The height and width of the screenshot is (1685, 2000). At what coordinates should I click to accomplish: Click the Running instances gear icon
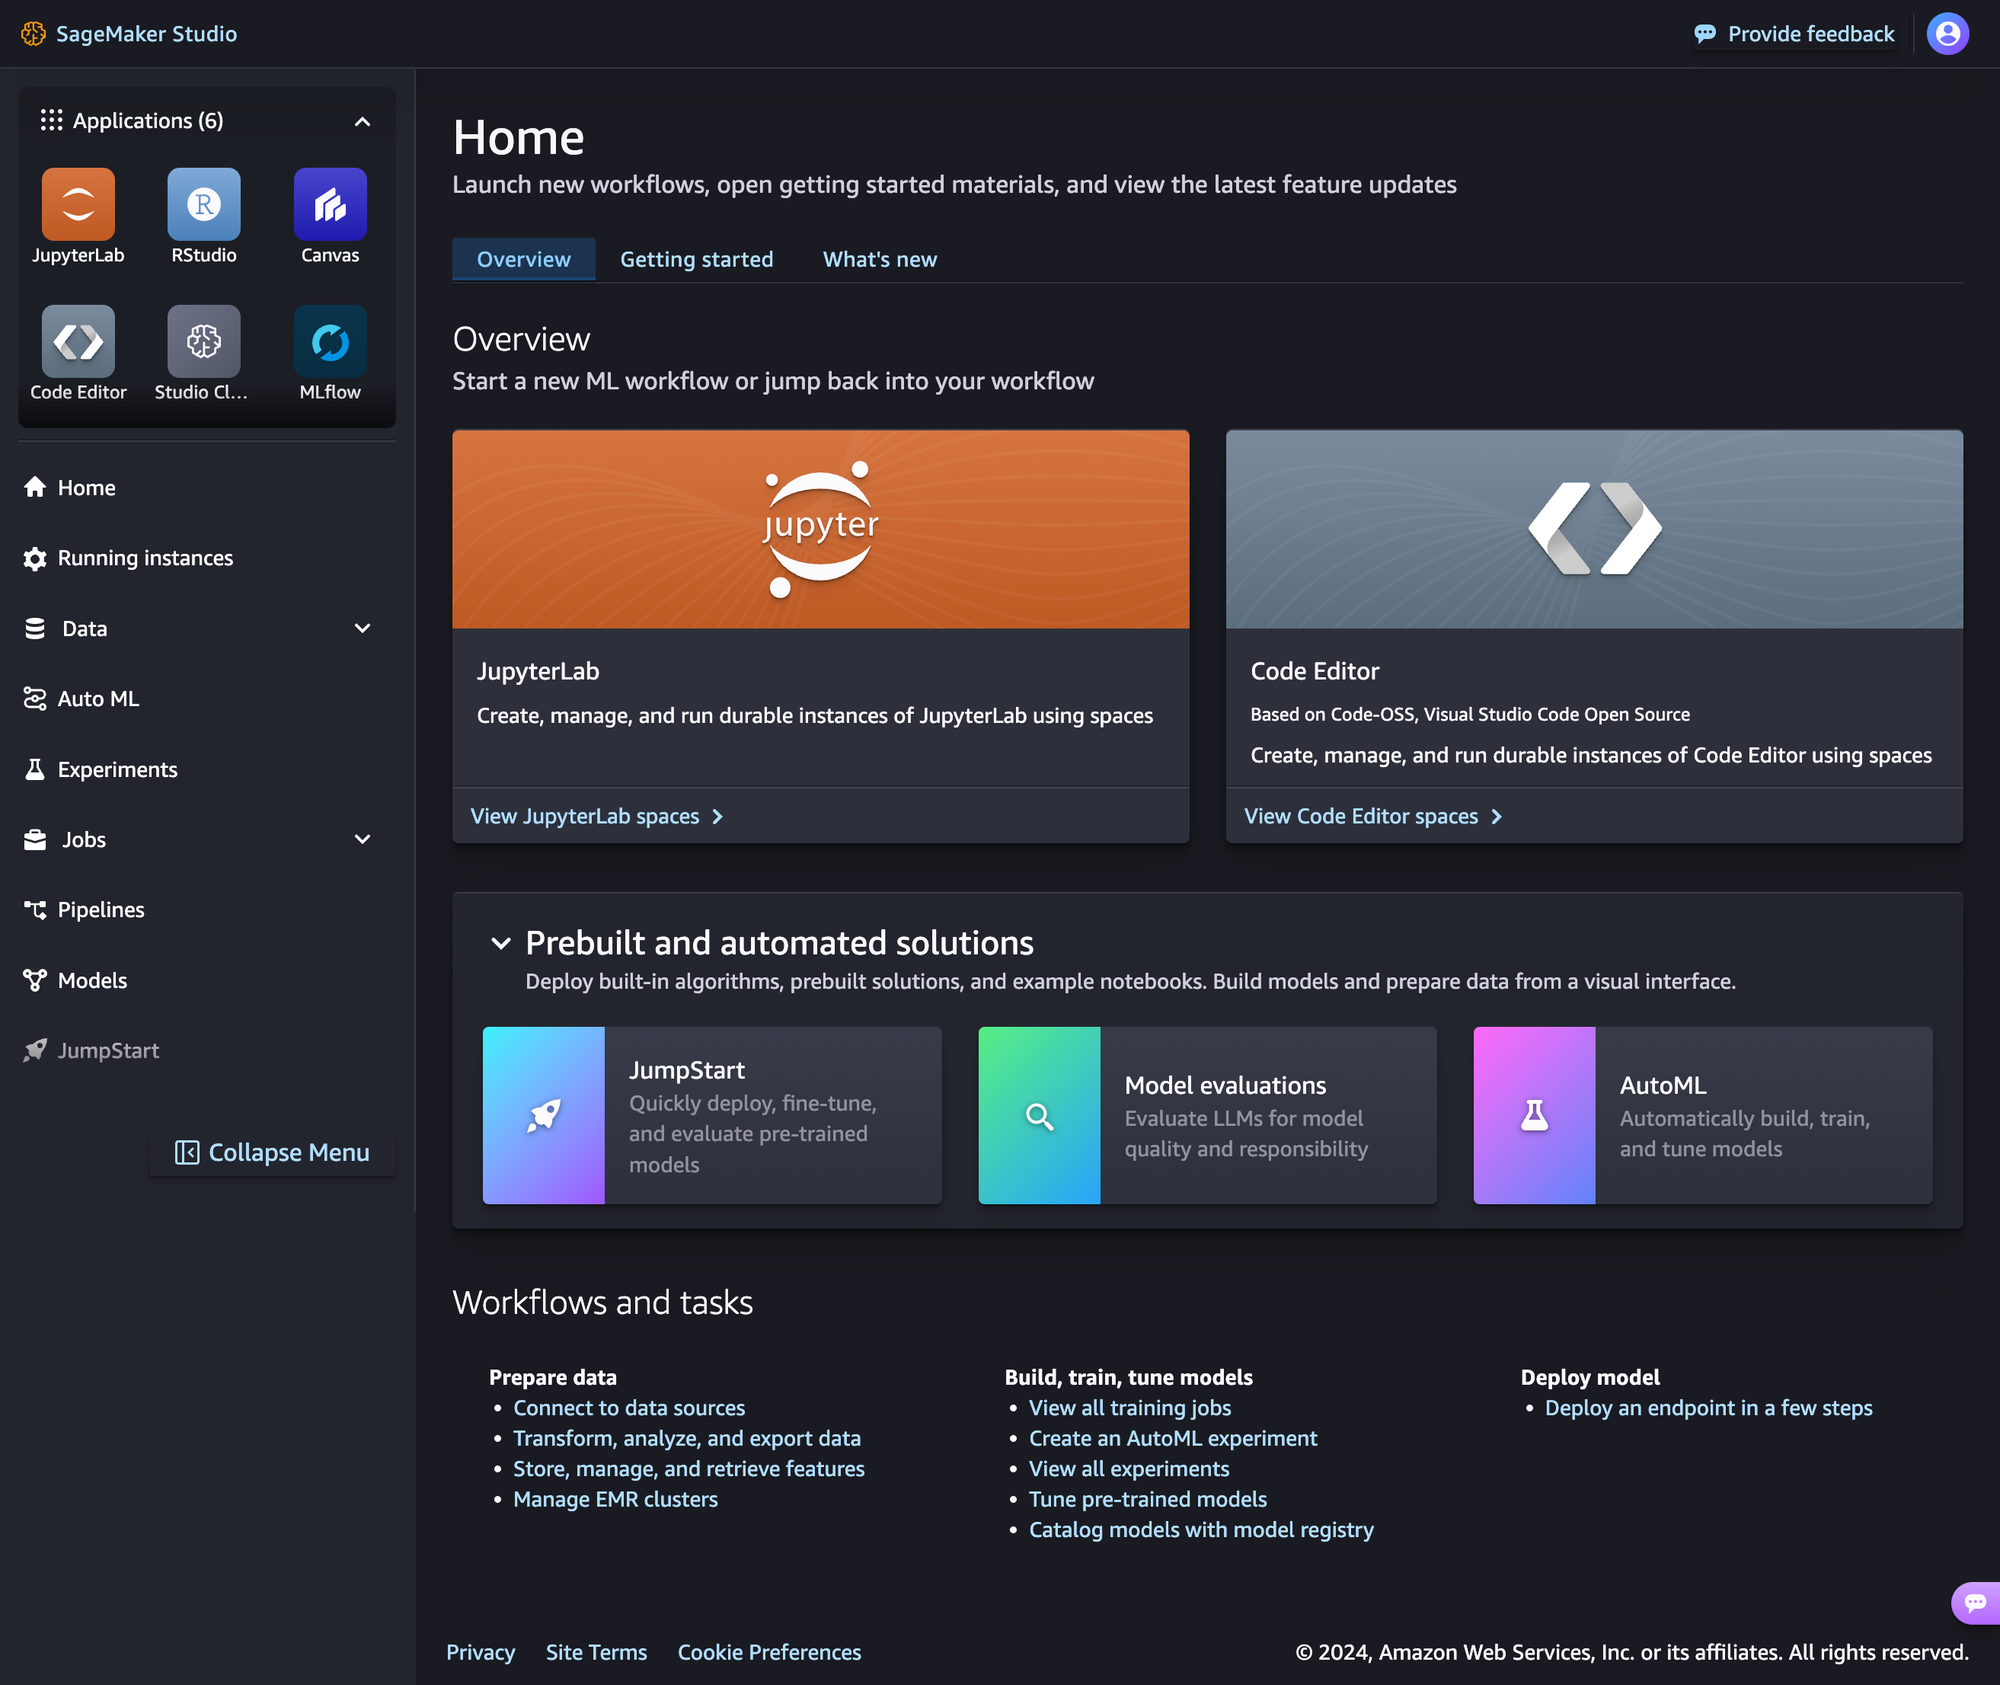tap(35, 558)
